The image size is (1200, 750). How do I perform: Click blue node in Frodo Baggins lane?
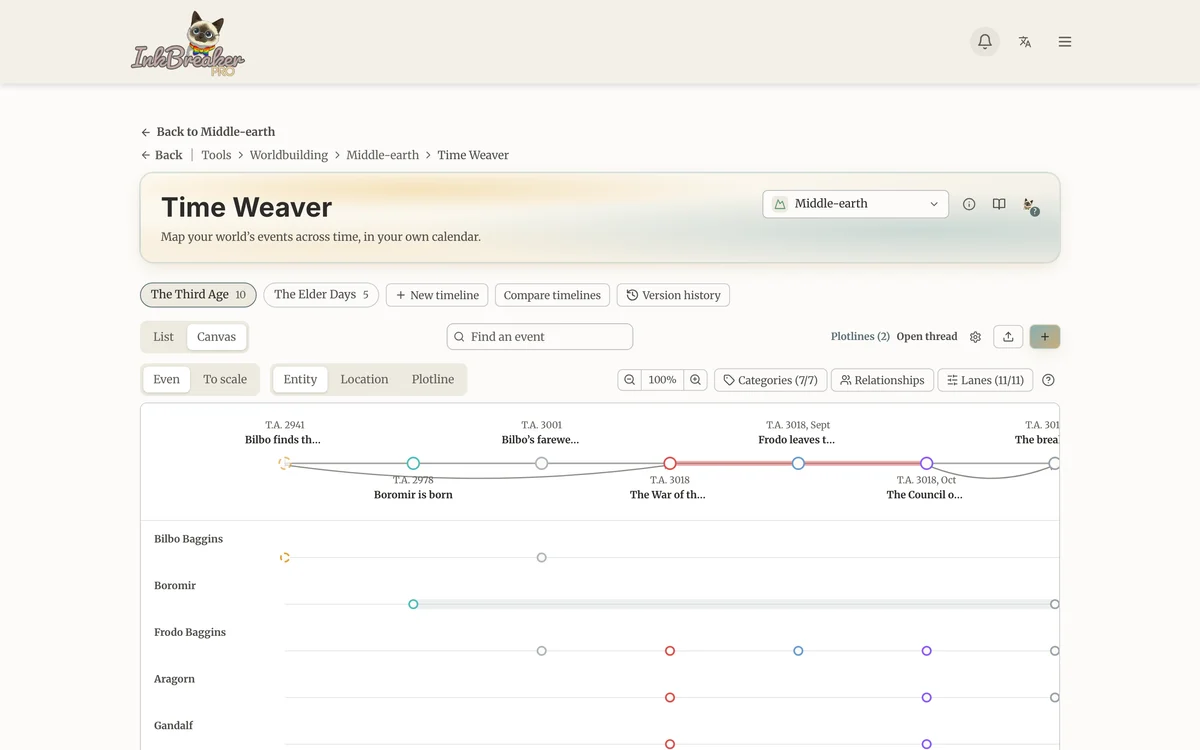(x=798, y=651)
